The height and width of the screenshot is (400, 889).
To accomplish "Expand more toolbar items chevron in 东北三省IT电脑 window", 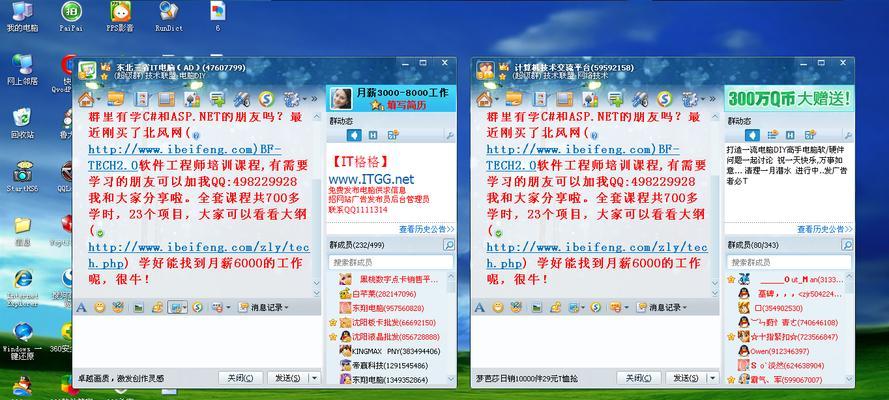I will tap(314, 100).
